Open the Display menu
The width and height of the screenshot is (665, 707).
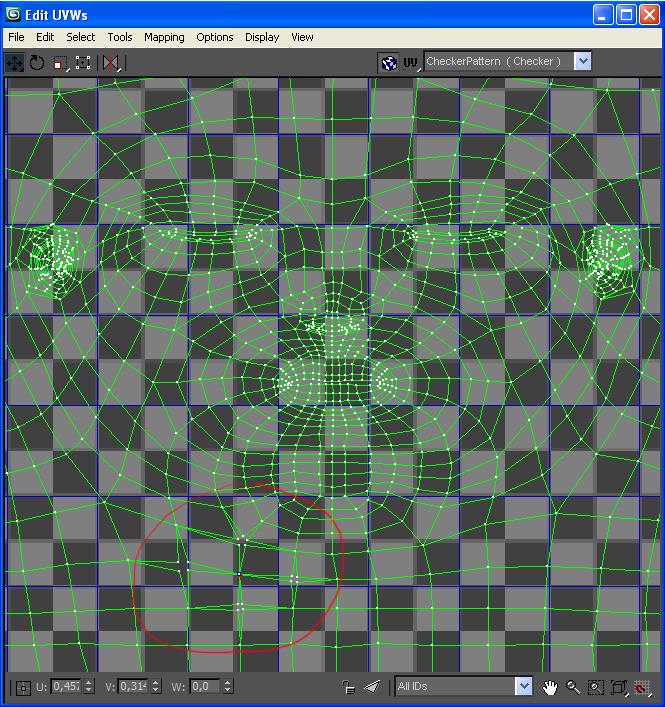pyautogui.click(x=262, y=37)
